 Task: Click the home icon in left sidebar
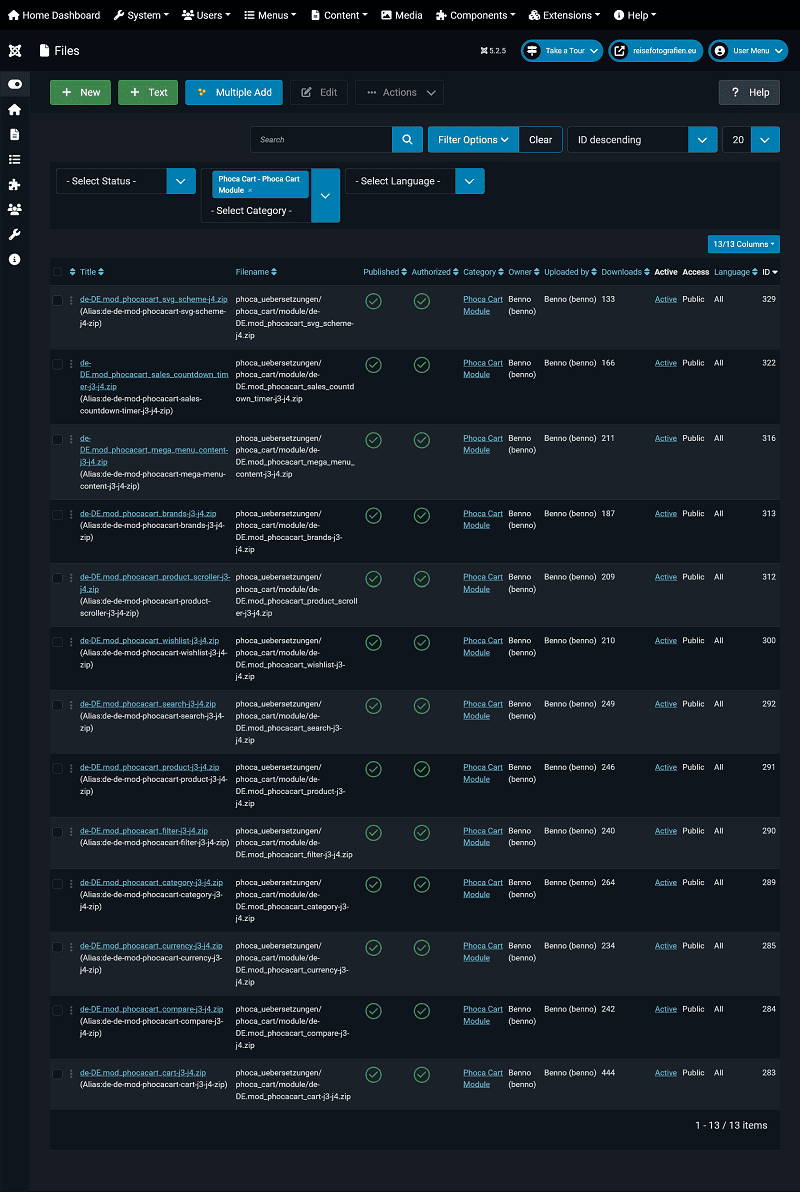14,109
